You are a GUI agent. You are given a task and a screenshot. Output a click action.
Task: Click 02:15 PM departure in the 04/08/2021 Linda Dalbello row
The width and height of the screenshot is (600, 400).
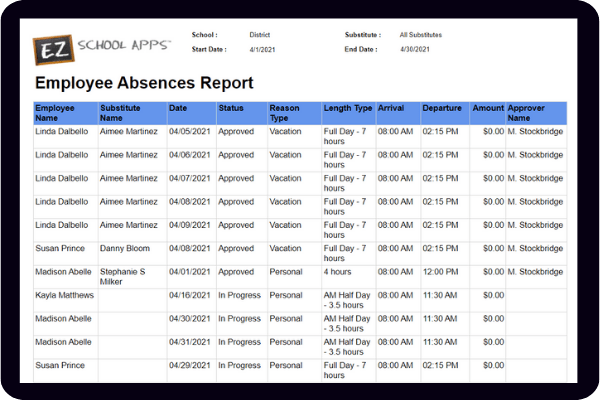click(x=440, y=201)
